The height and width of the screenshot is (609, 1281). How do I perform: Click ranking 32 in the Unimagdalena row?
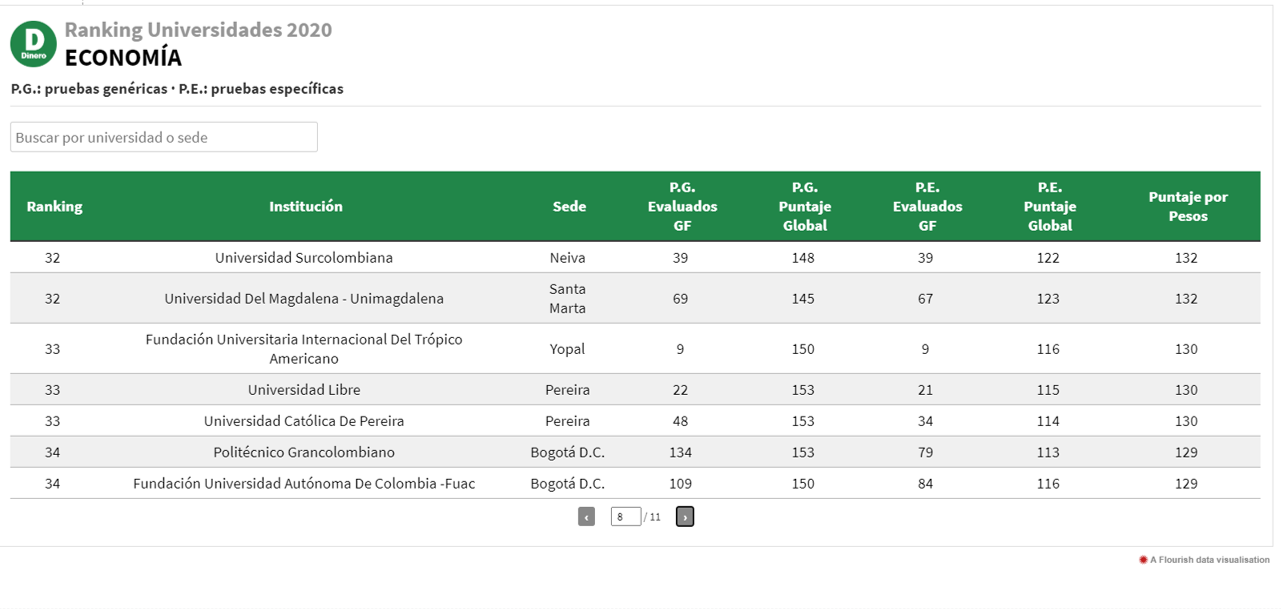(x=53, y=299)
